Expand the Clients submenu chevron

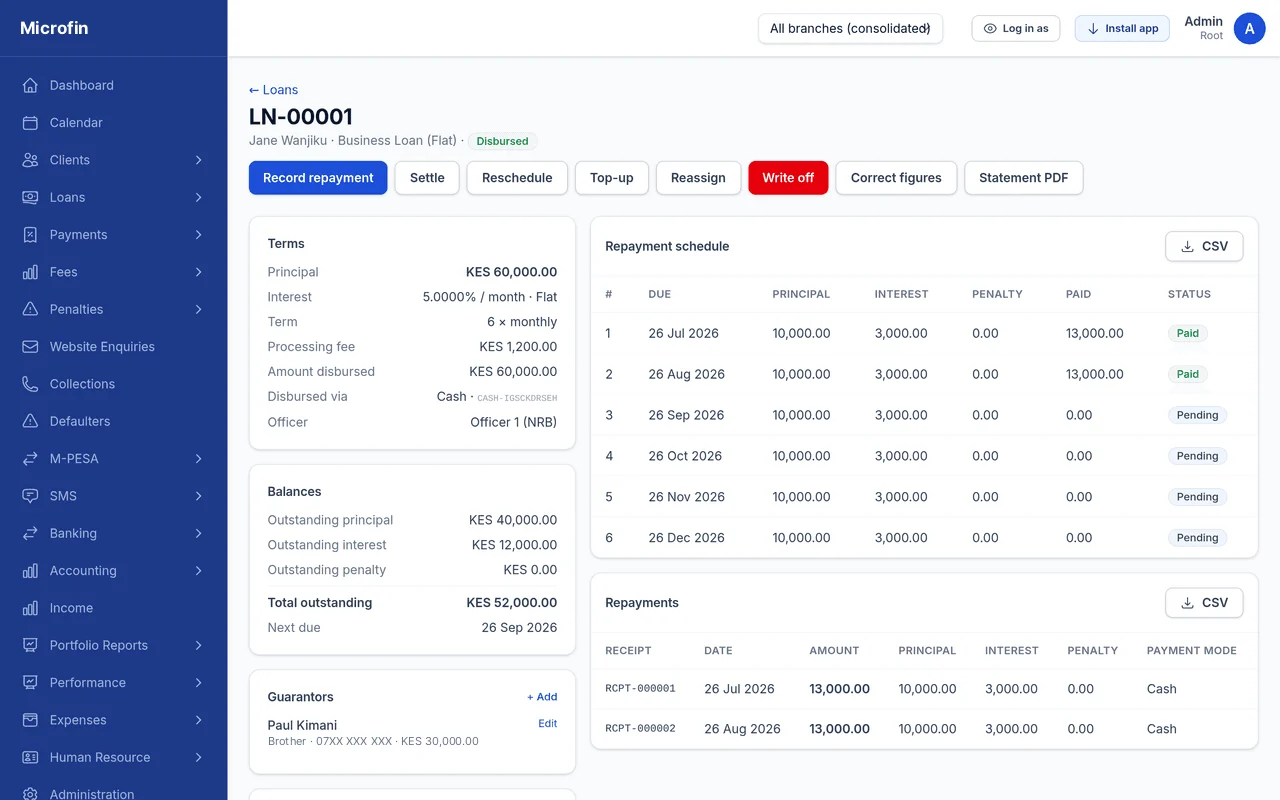(x=198, y=160)
